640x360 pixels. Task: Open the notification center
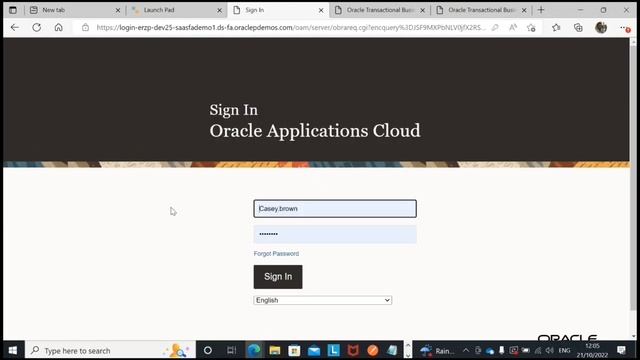point(621,350)
